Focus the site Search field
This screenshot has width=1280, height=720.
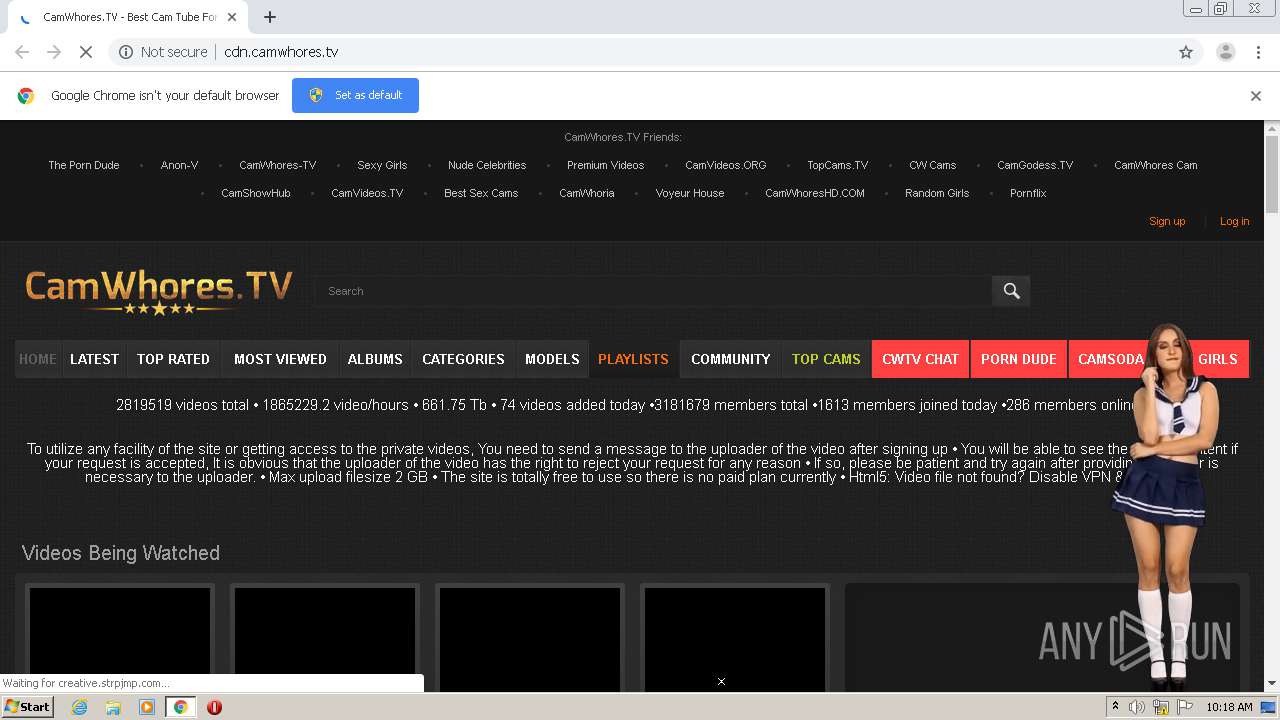pyautogui.click(x=653, y=291)
